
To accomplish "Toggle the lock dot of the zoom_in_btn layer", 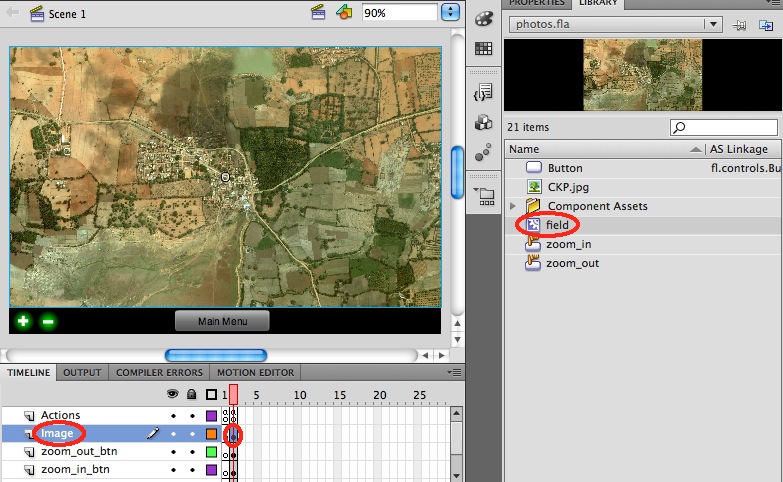I will [192, 470].
